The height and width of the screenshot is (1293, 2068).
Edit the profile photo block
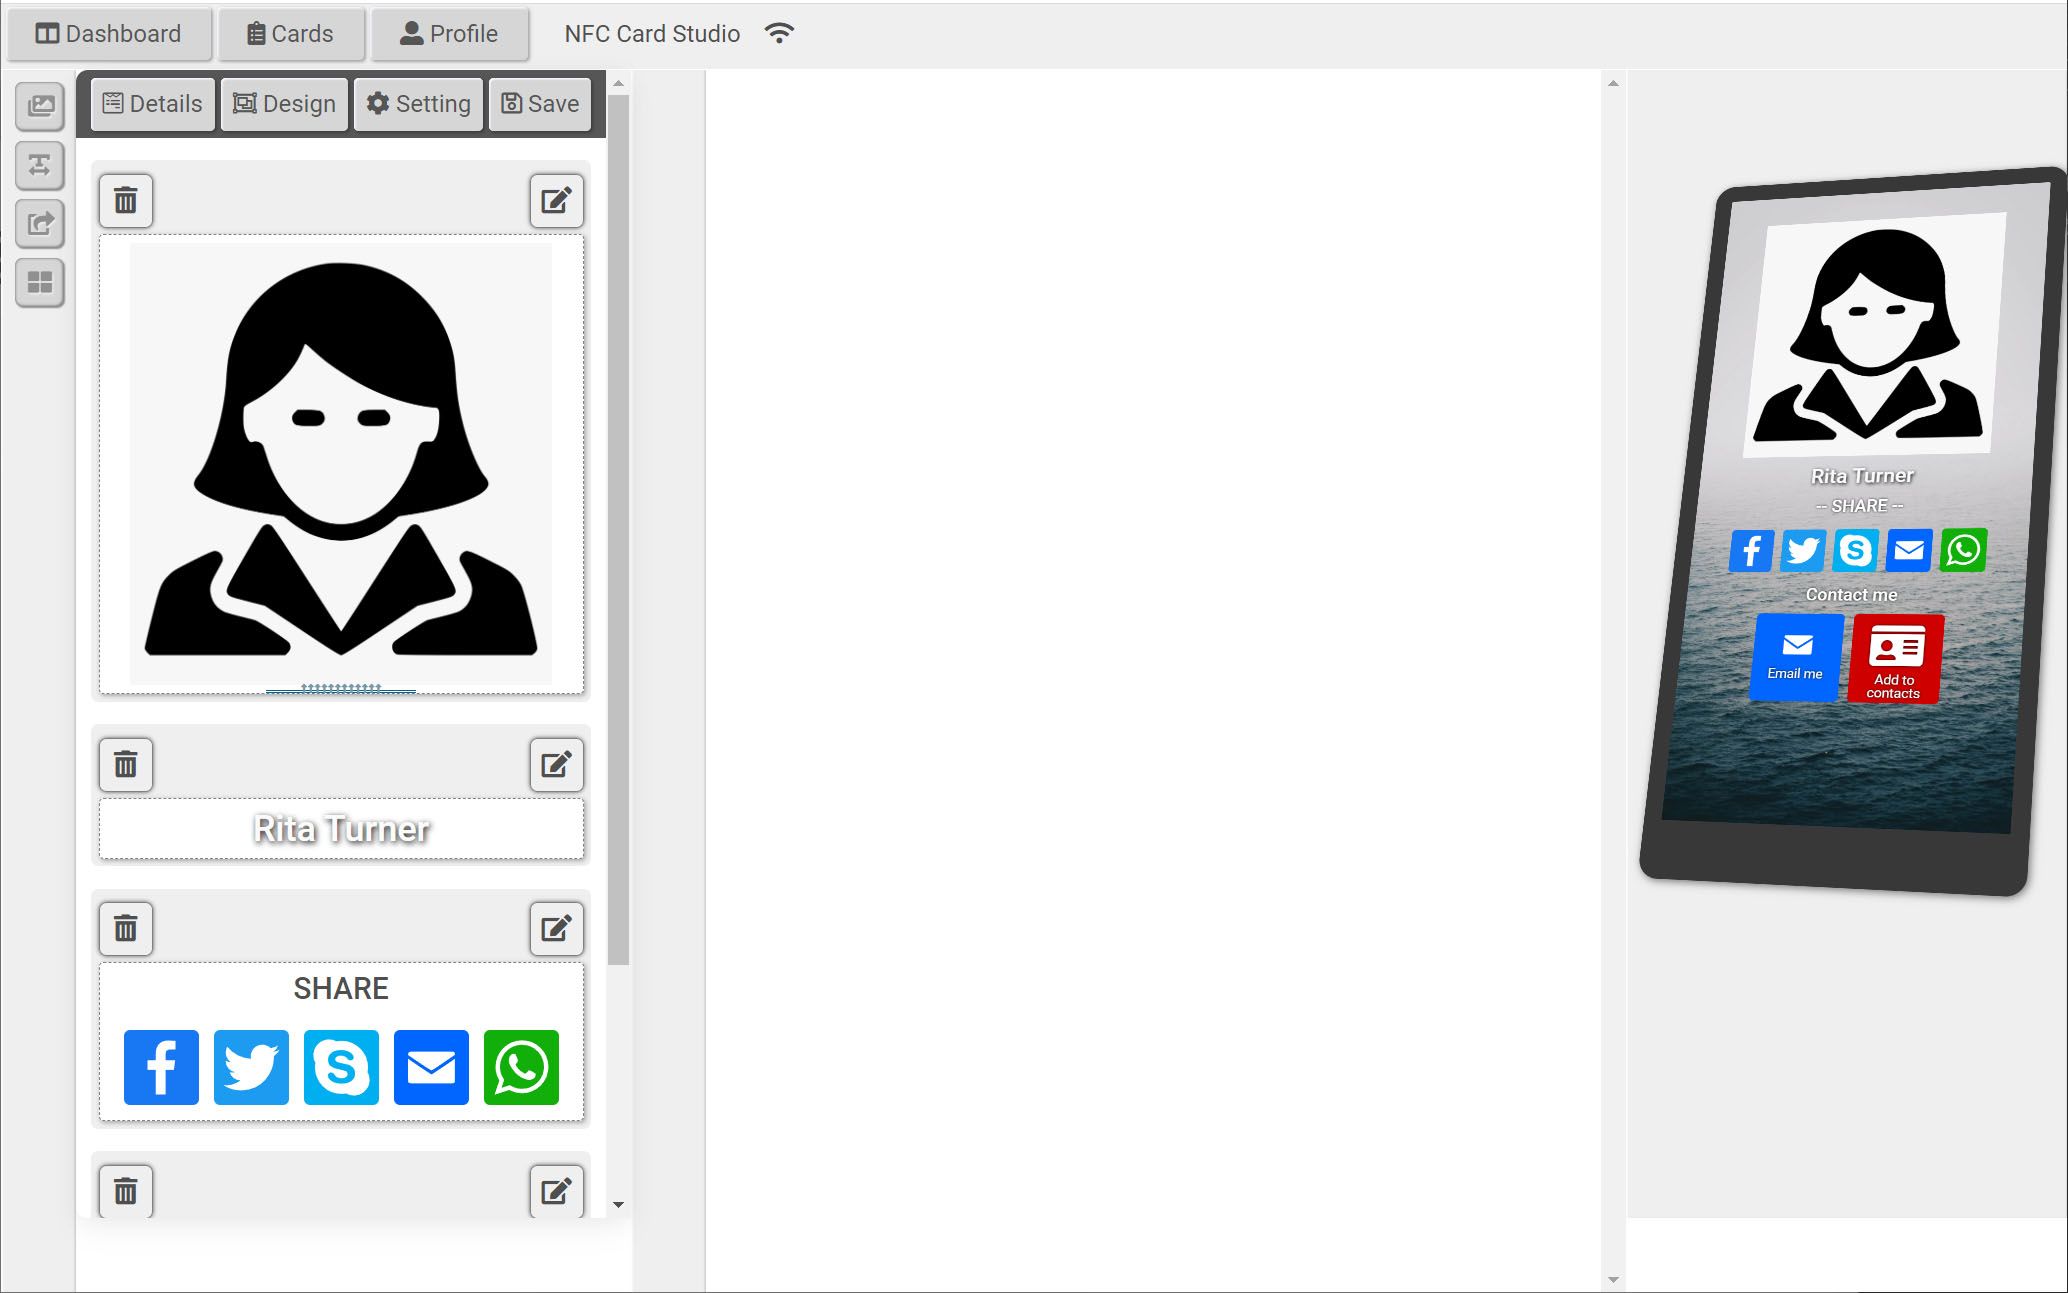click(556, 201)
